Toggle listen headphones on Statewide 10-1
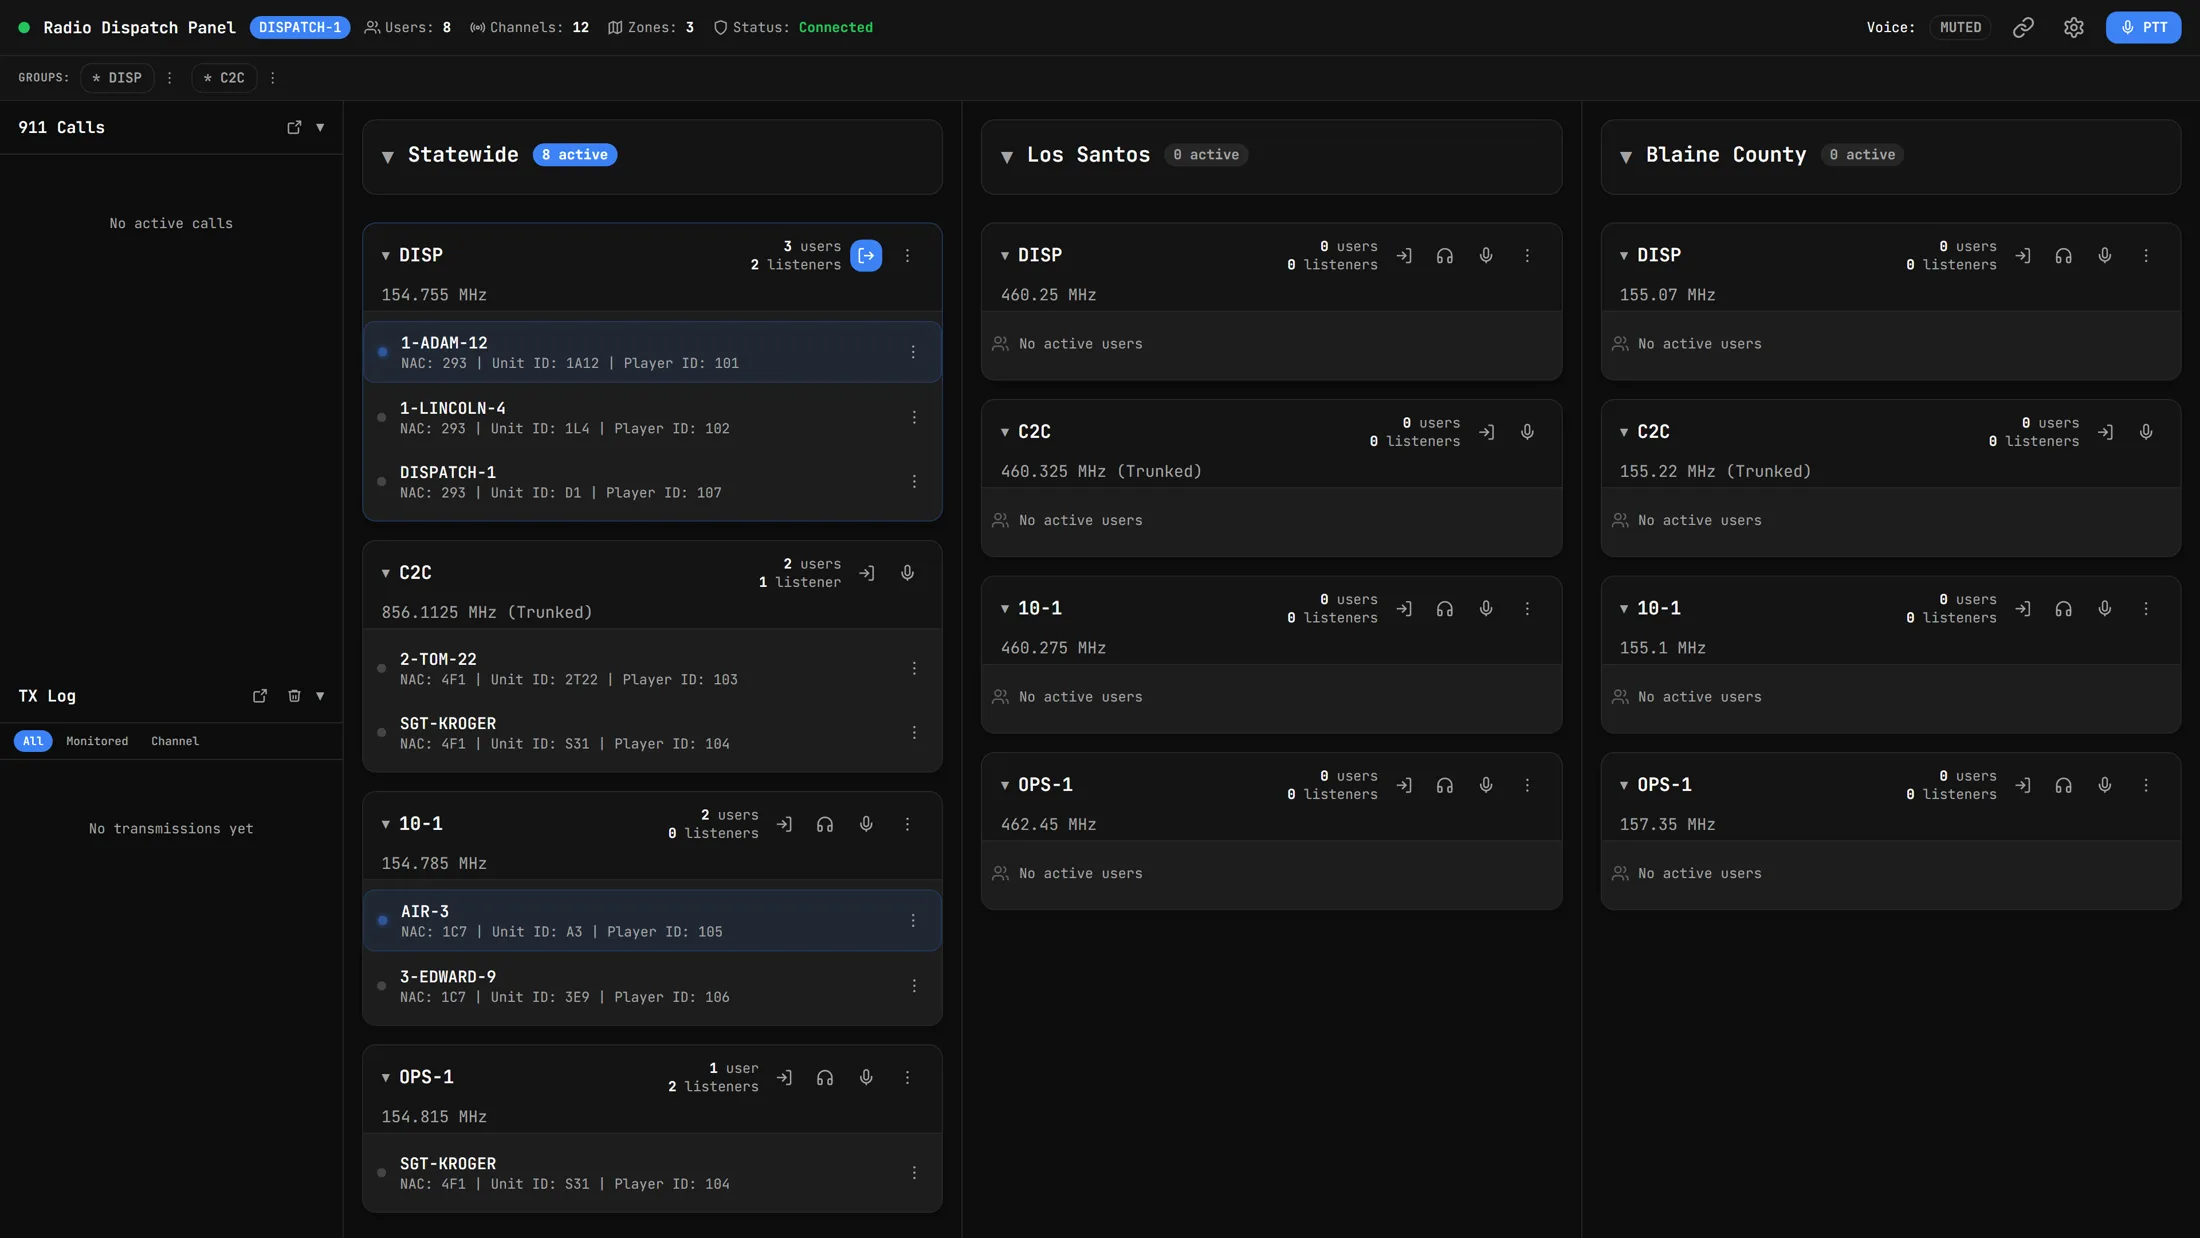This screenshot has width=2200, height=1238. (825, 825)
